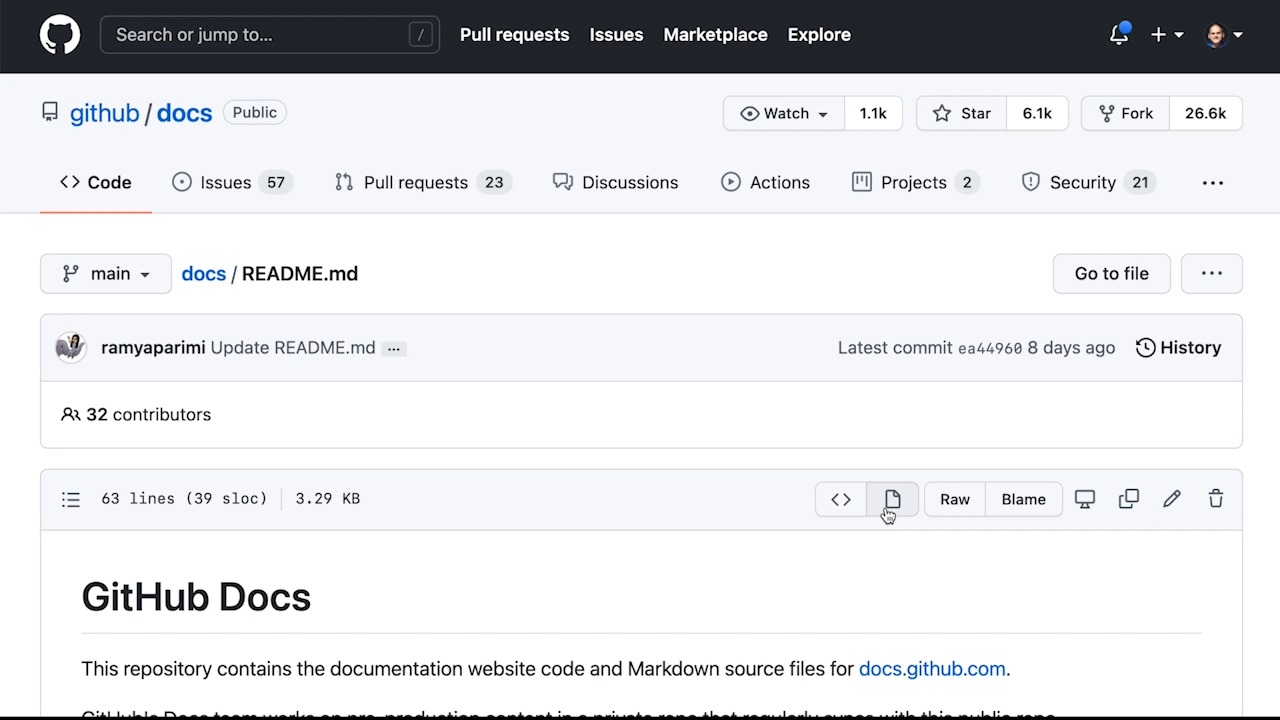Edit the README with the pencil icon

click(x=1171, y=498)
